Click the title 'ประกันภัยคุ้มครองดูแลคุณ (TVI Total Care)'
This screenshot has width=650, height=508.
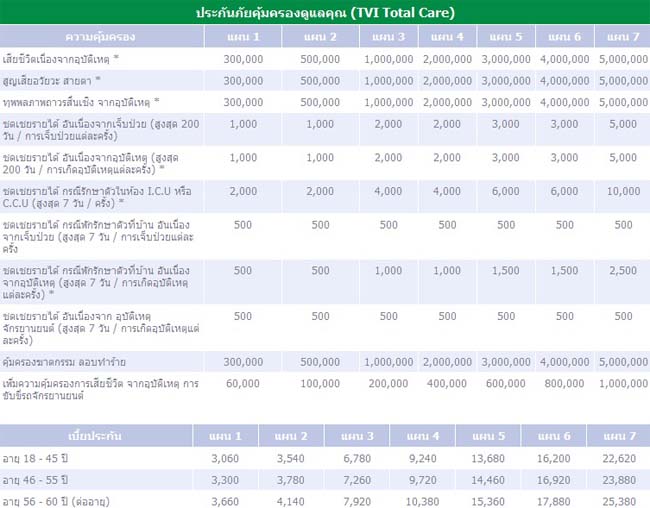(x=325, y=12)
